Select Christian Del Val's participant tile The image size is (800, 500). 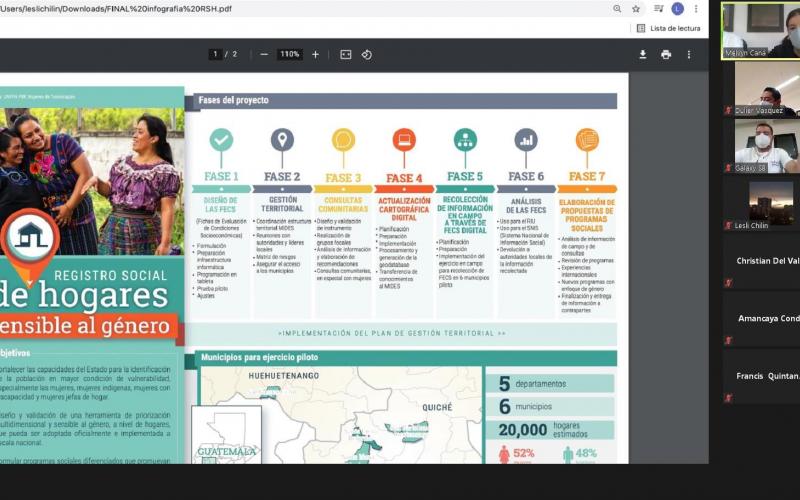click(765, 261)
